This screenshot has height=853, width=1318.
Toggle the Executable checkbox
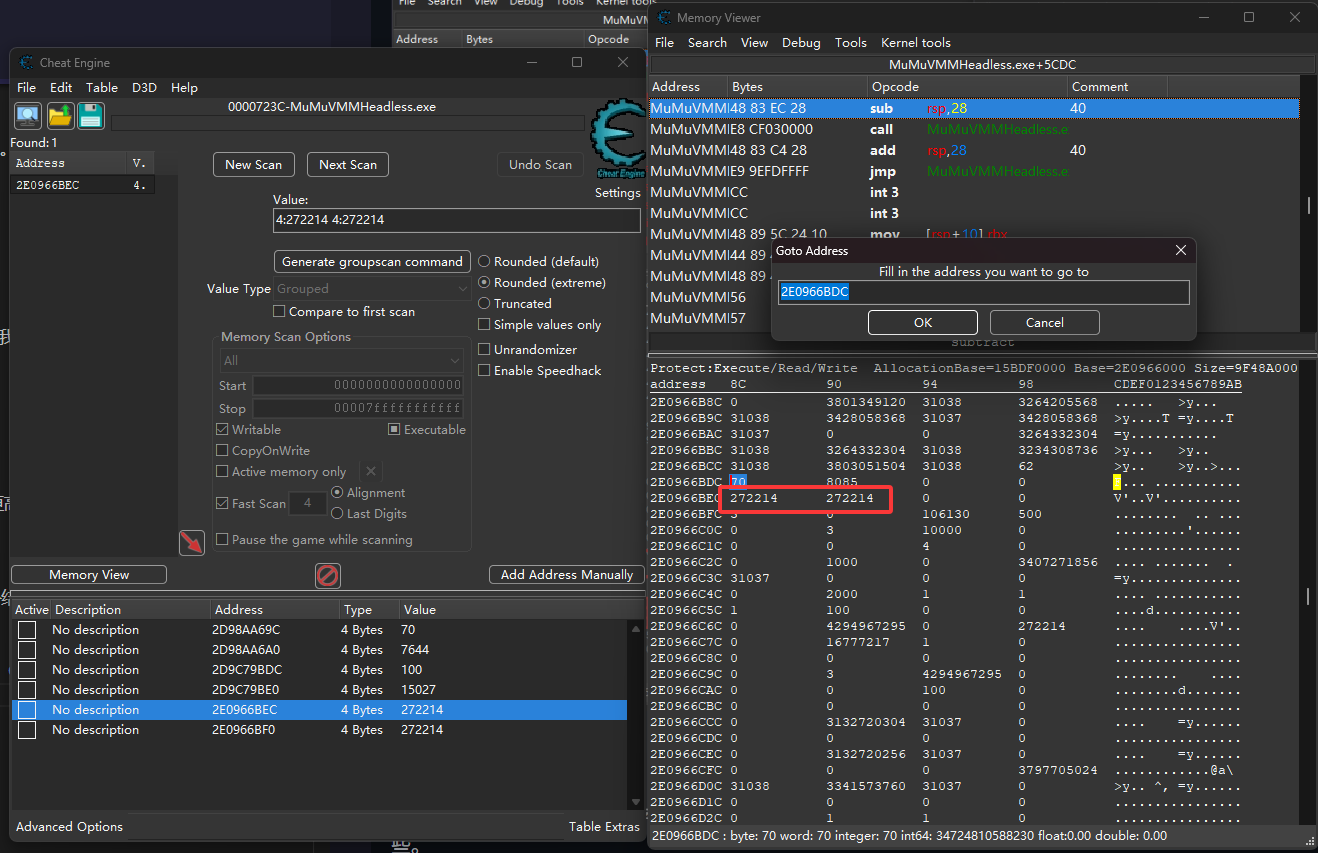395,430
